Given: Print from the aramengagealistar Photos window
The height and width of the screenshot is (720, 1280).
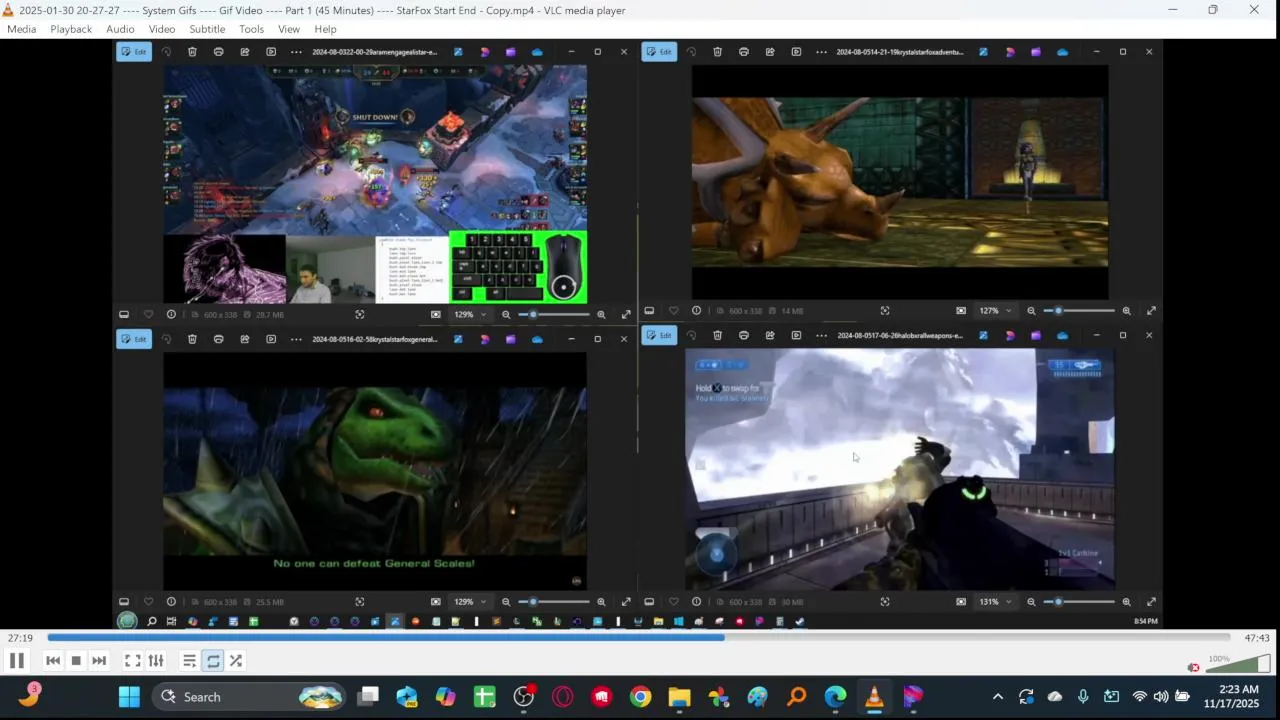Looking at the screenshot, I should pyautogui.click(x=218, y=52).
